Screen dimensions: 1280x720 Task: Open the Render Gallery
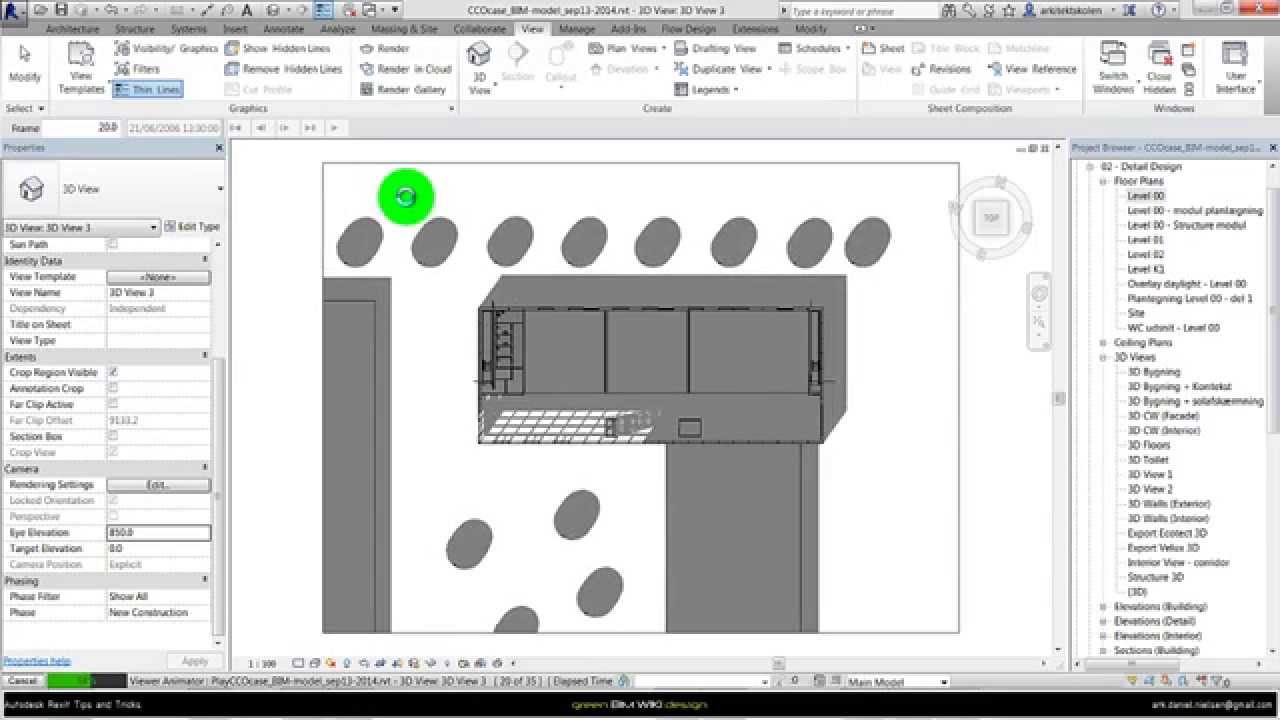(x=402, y=89)
